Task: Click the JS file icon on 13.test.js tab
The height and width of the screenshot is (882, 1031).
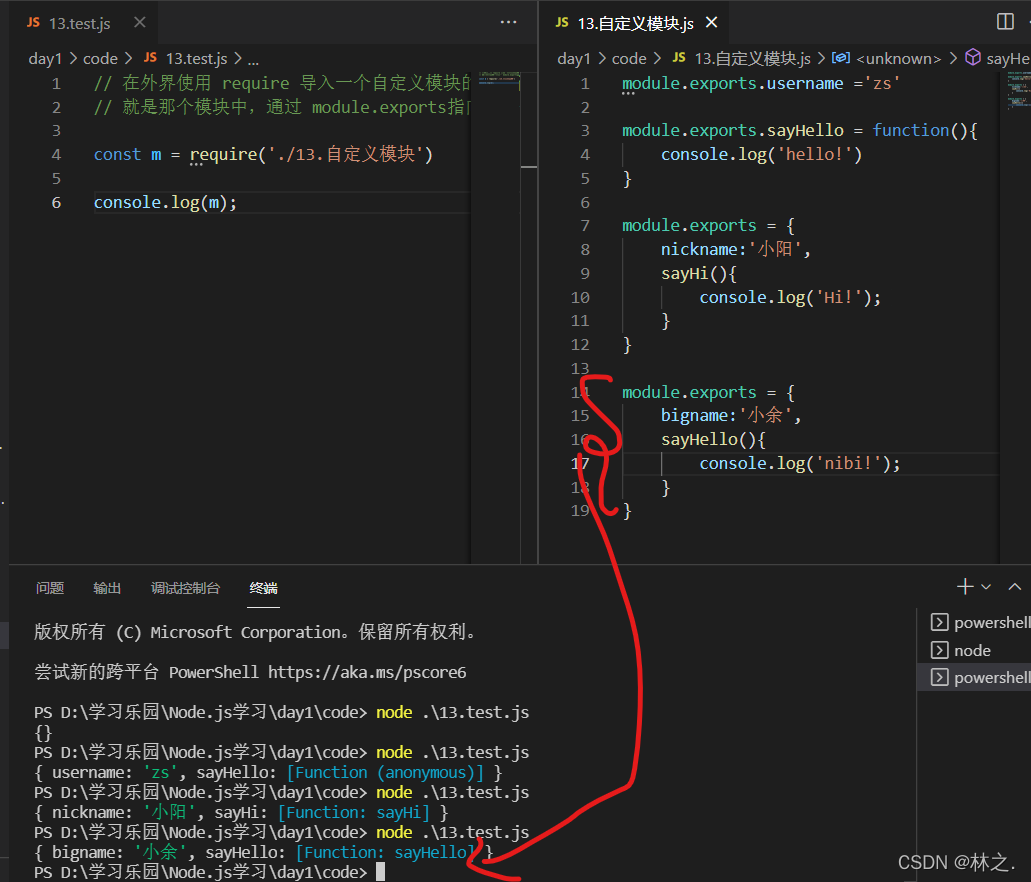Action: (x=33, y=22)
